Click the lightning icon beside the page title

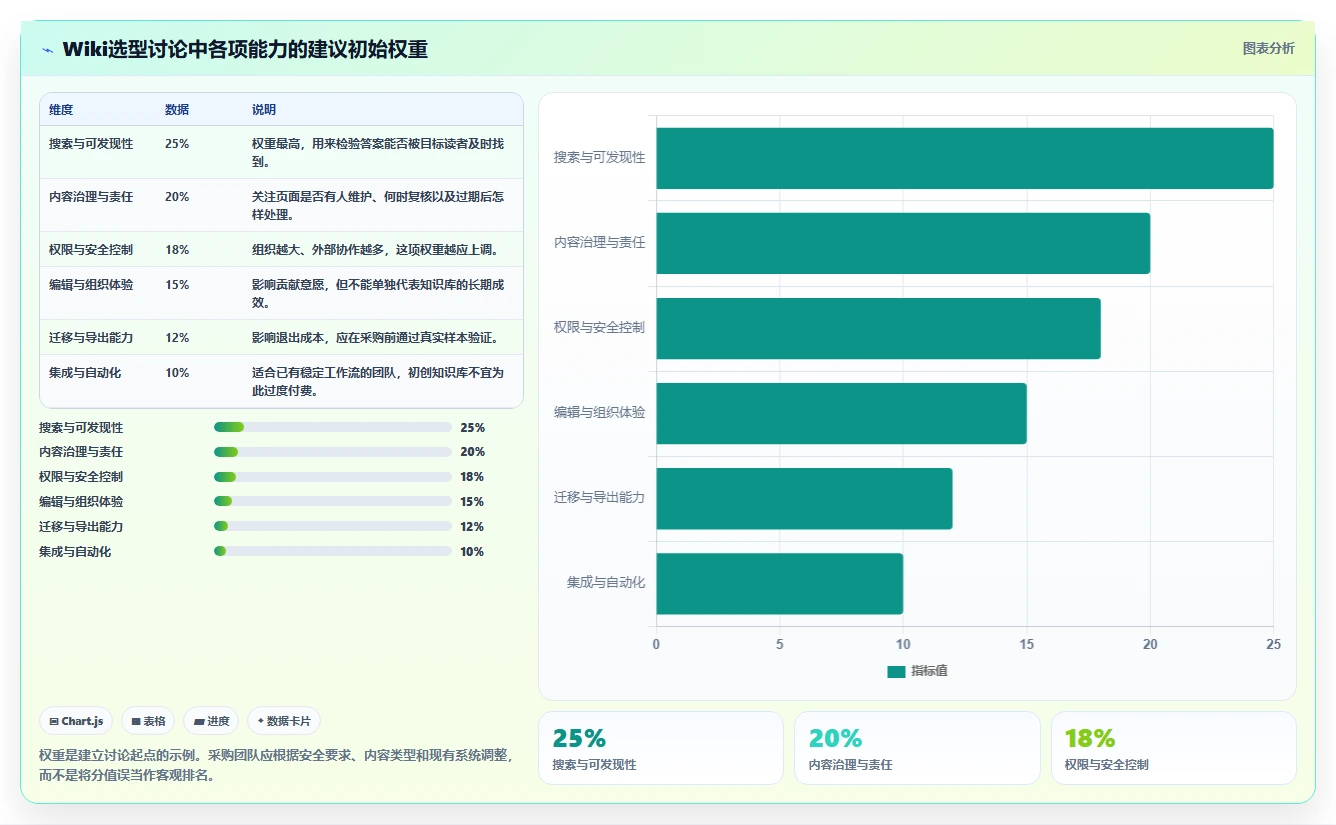47,50
